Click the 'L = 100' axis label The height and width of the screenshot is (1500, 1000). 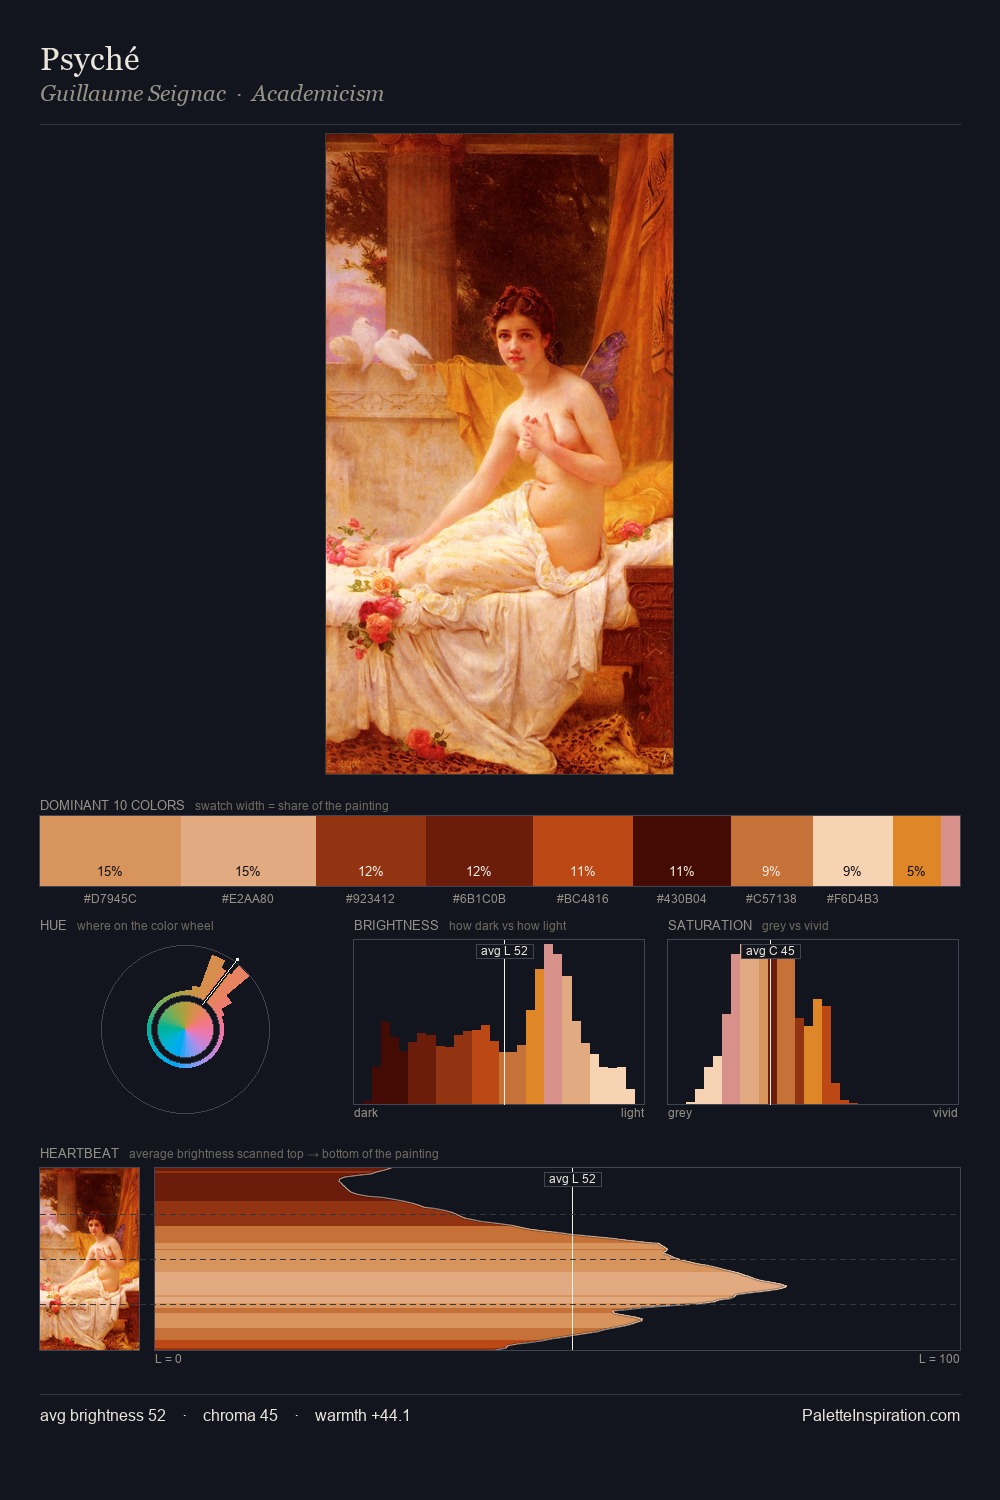click(939, 1359)
